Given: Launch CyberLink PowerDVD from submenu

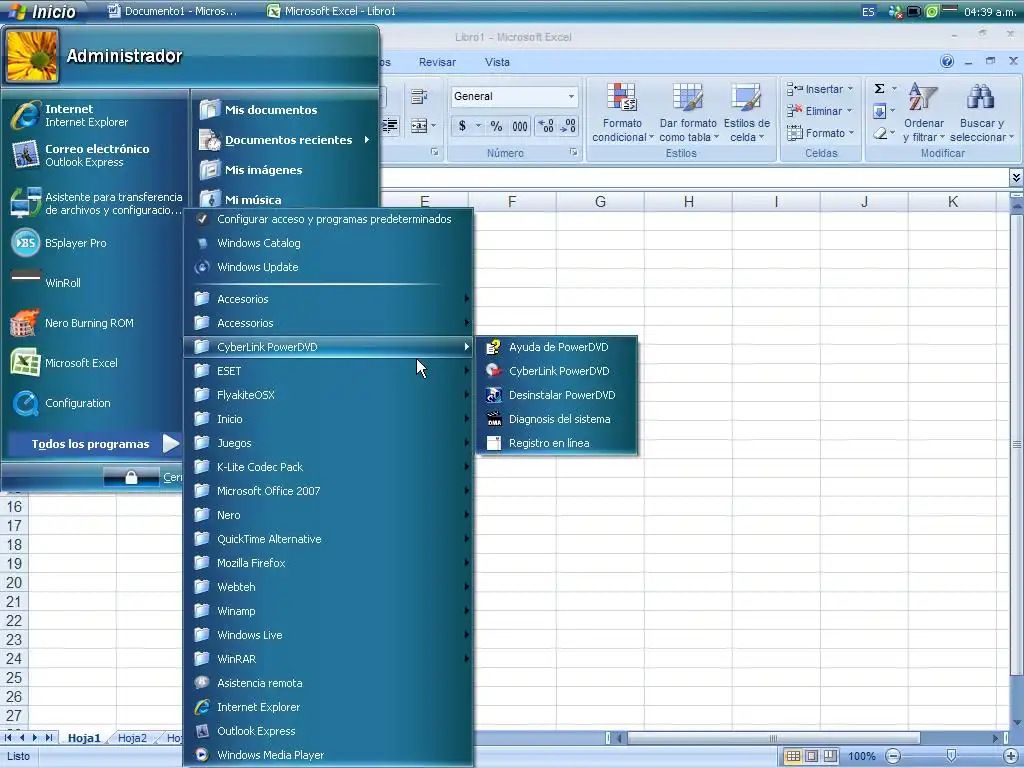Looking at the screenshot, I should (558, 371).
